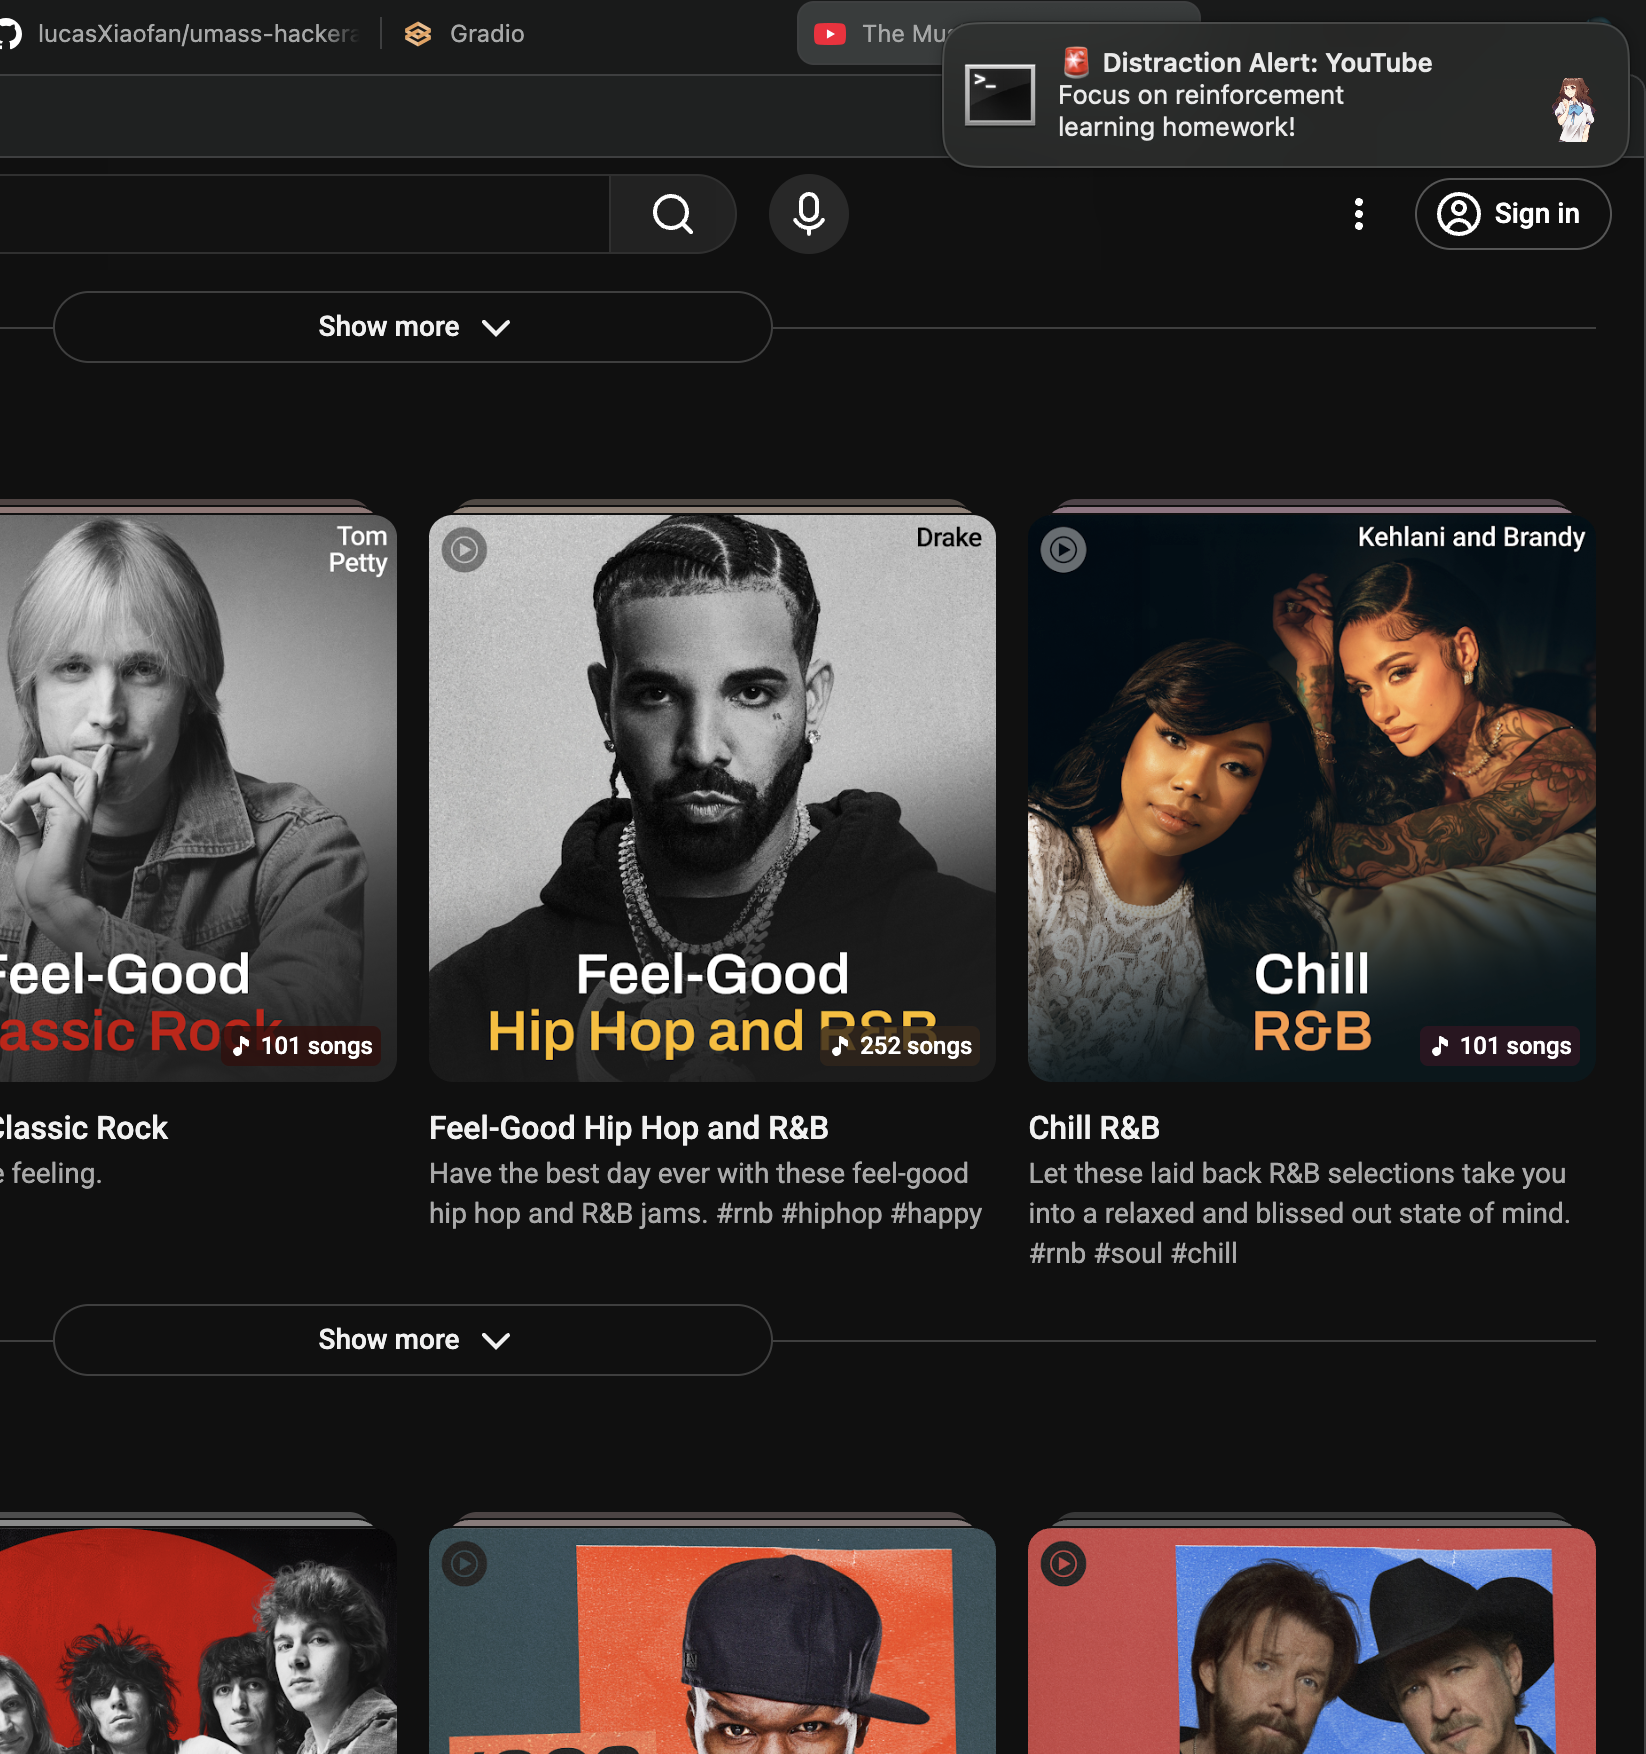This screenshot has width=1646, height=1754.
Task: Click Chill R&B title link
Action: pos(1094,1128)
